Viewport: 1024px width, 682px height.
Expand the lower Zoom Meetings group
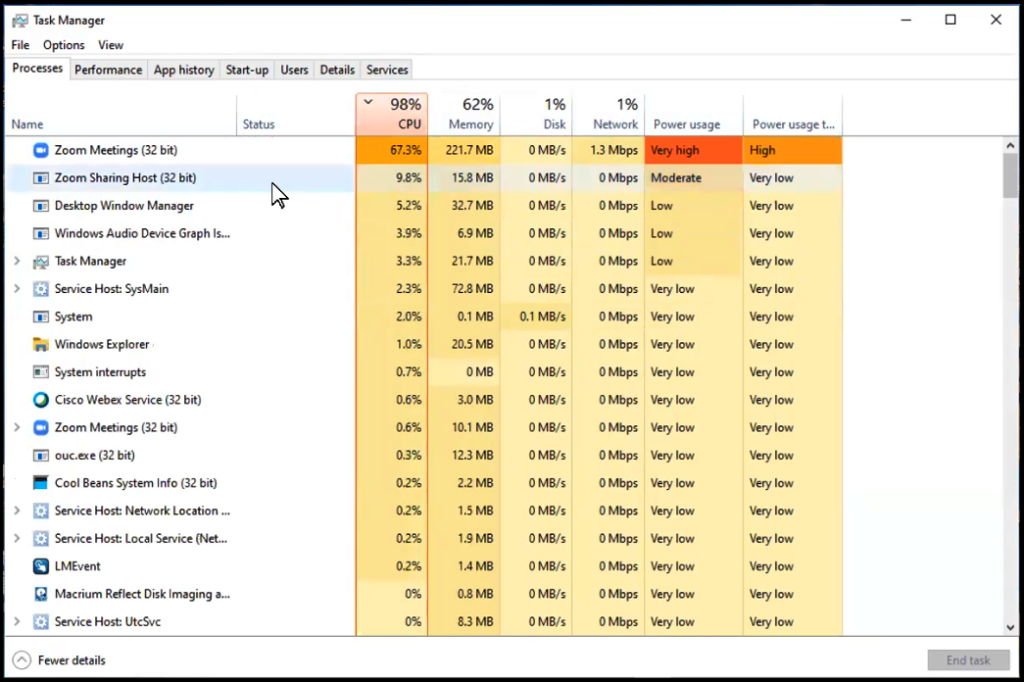tap(17, 428)
